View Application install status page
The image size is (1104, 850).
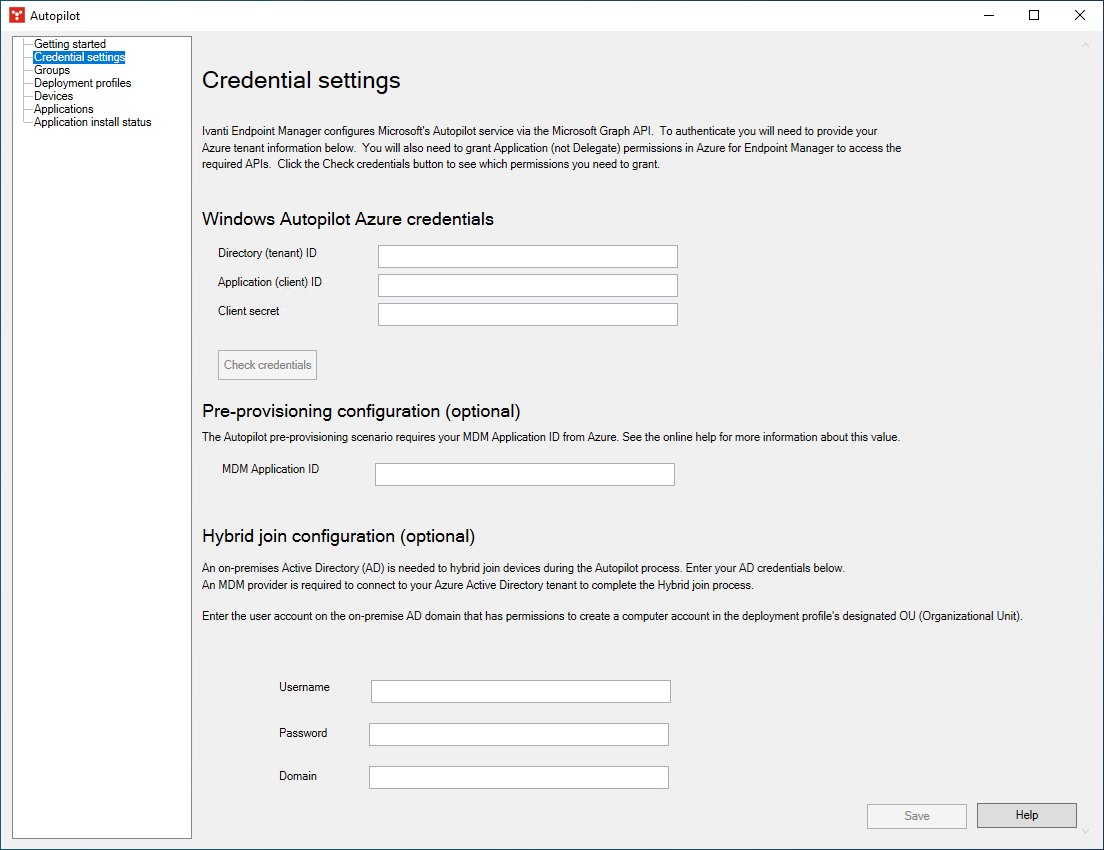(92, 122)
